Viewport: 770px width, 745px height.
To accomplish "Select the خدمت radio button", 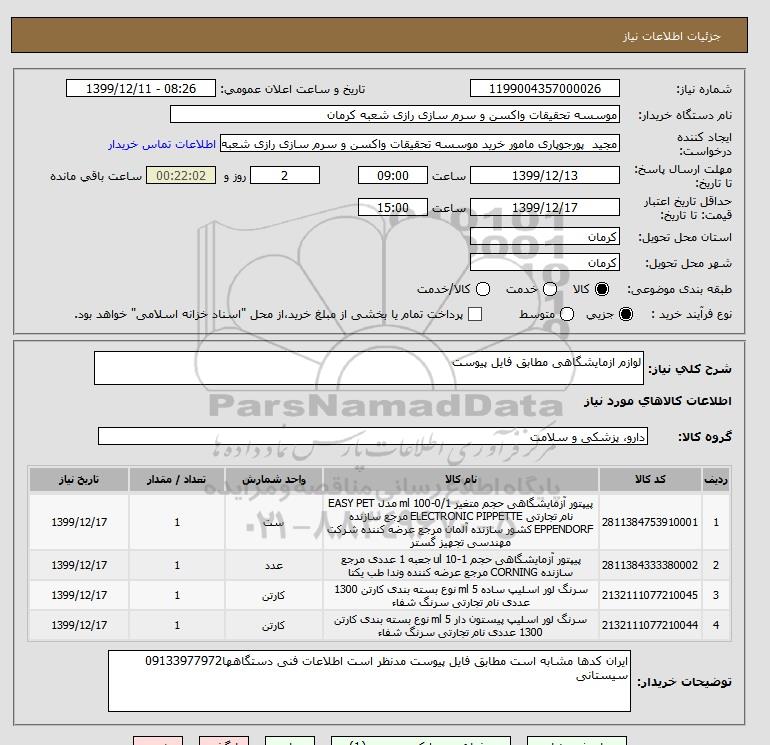I will click(550, 289).
